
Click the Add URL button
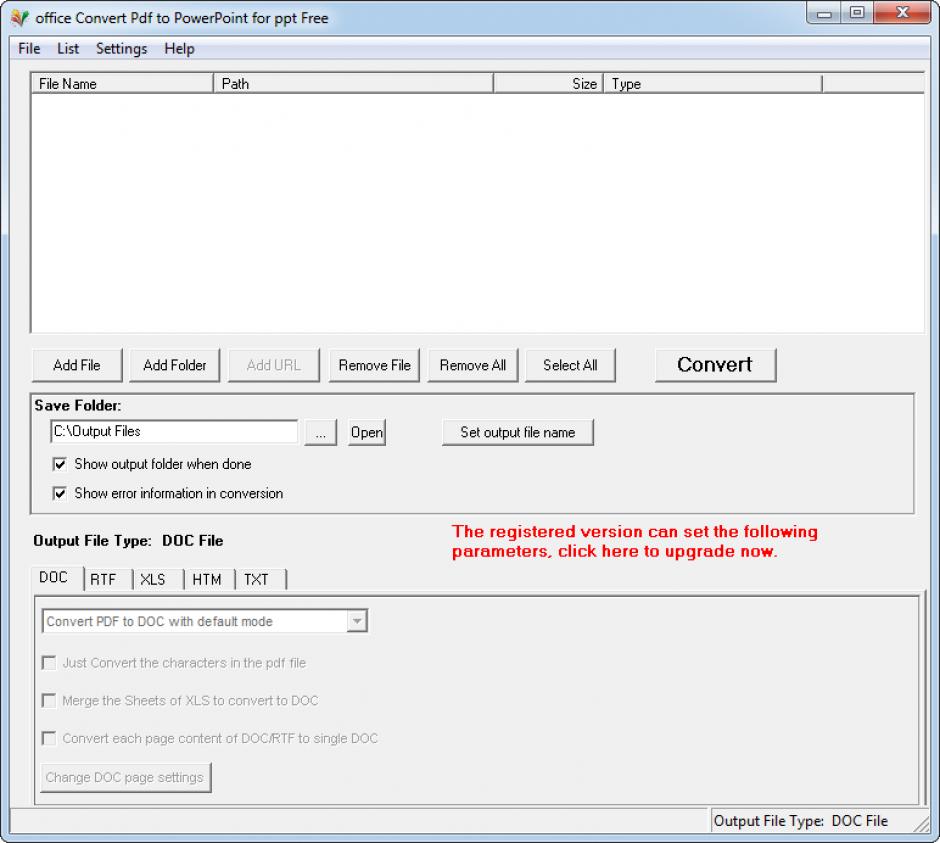(274, 365)
